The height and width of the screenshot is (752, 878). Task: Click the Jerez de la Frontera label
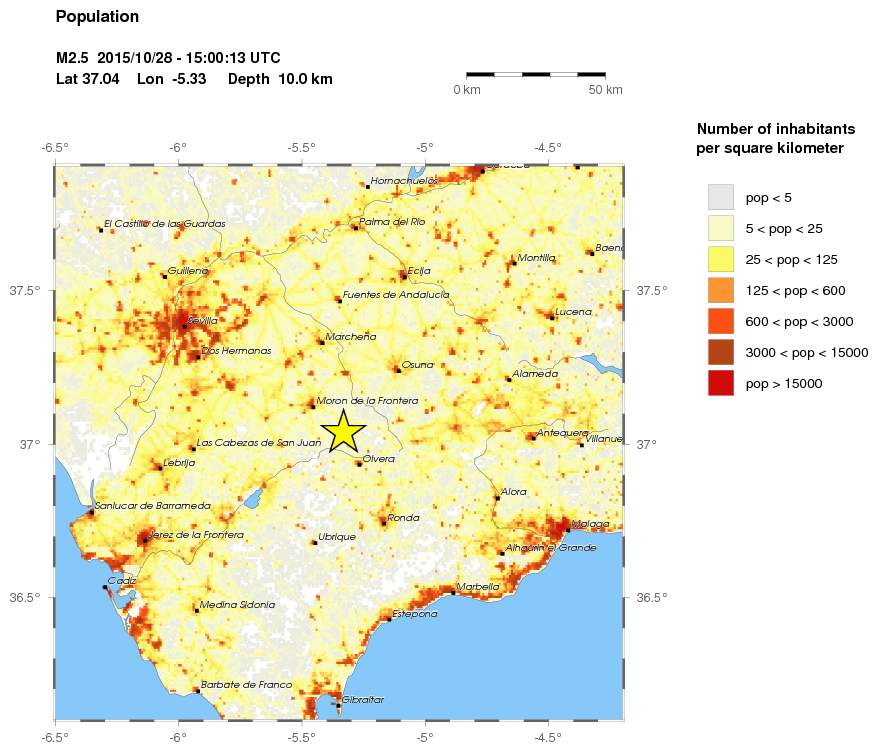point(196,535)
